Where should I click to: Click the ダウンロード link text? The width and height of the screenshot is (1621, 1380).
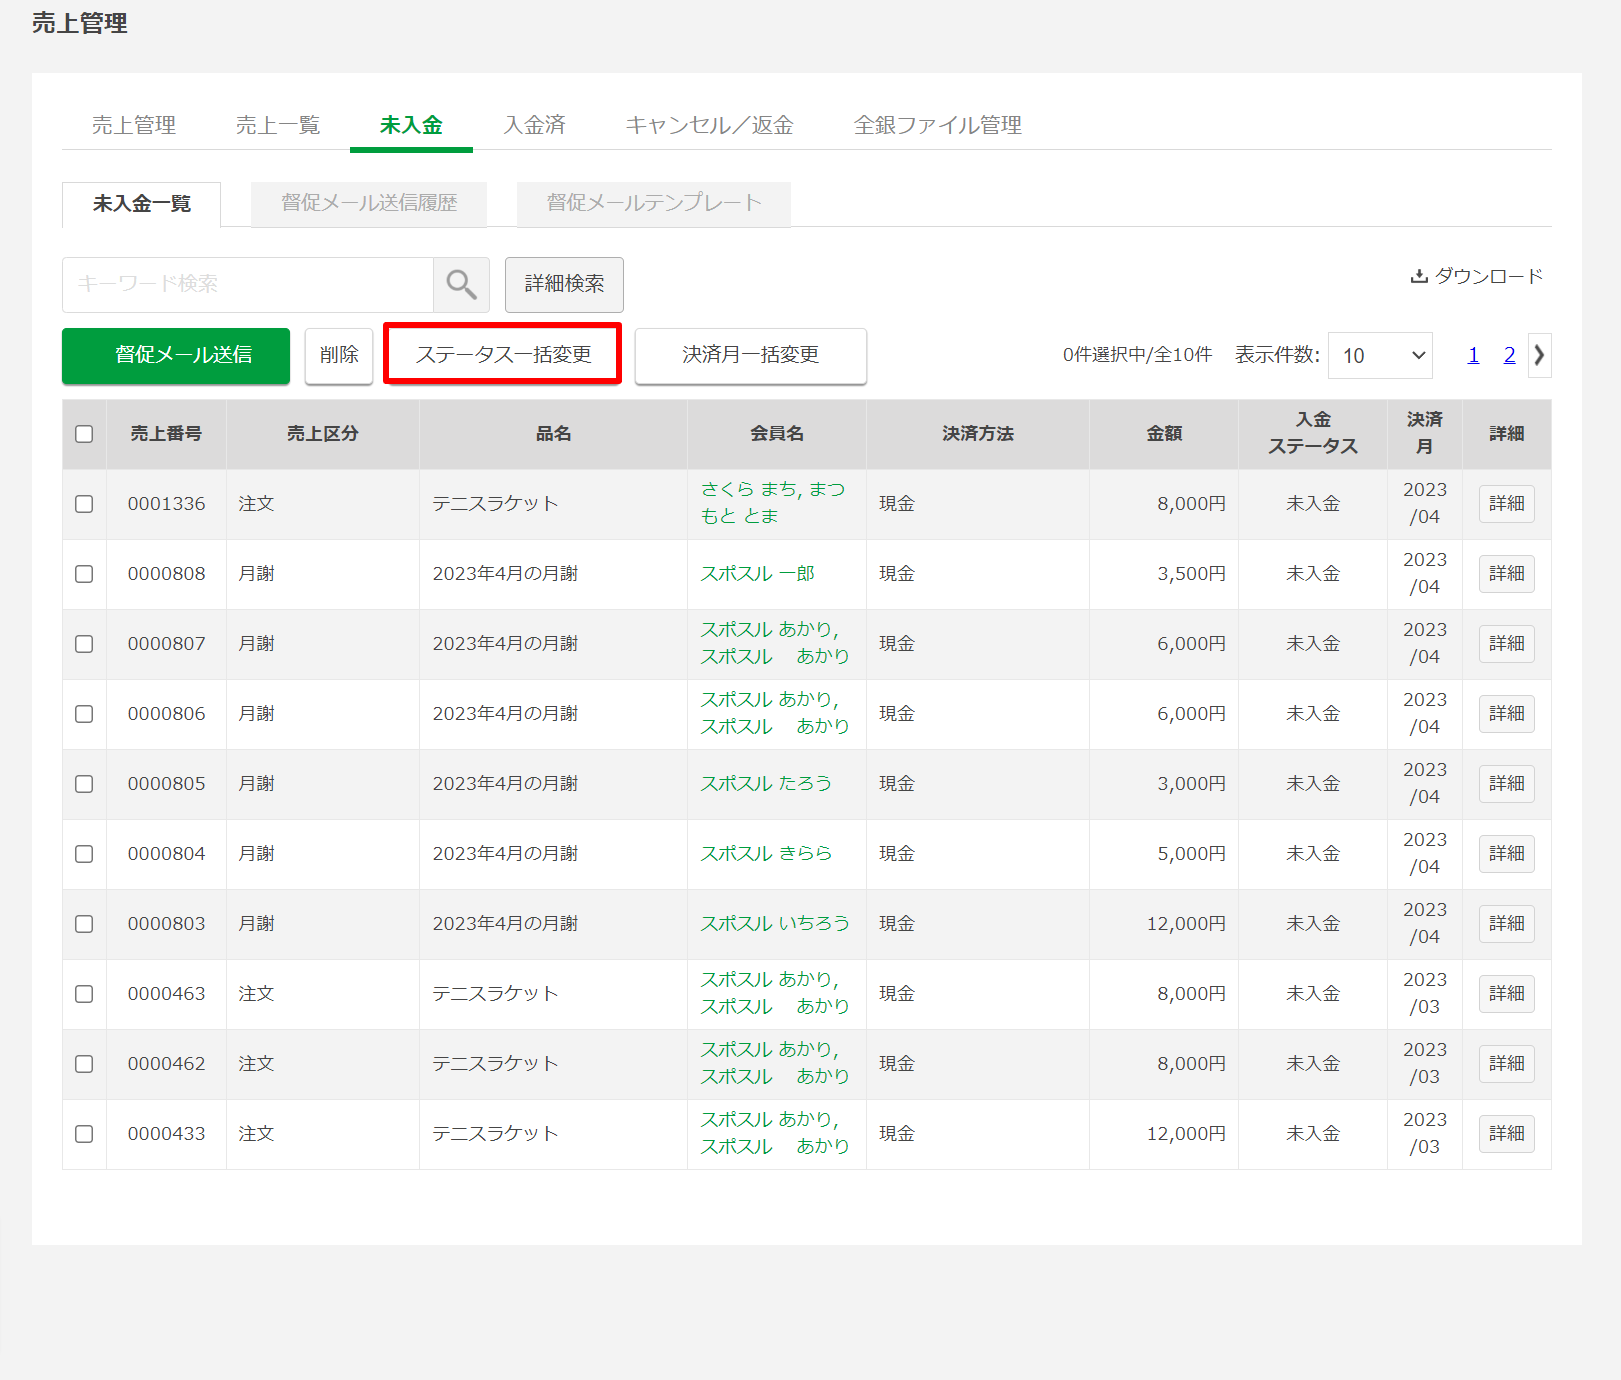click(x=1489, y=276)
